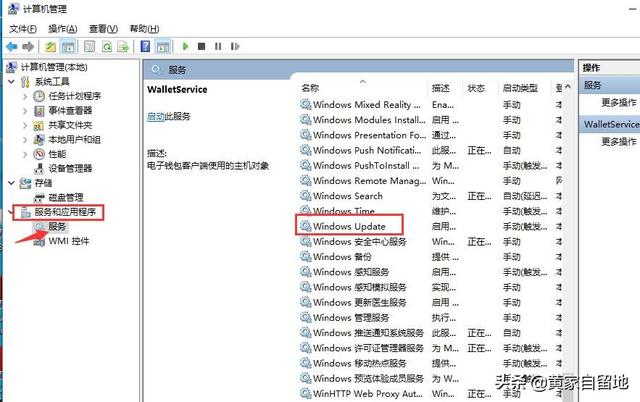Click the Refresh toolbar icon
The image size is (640, 402).
(107, 47)
